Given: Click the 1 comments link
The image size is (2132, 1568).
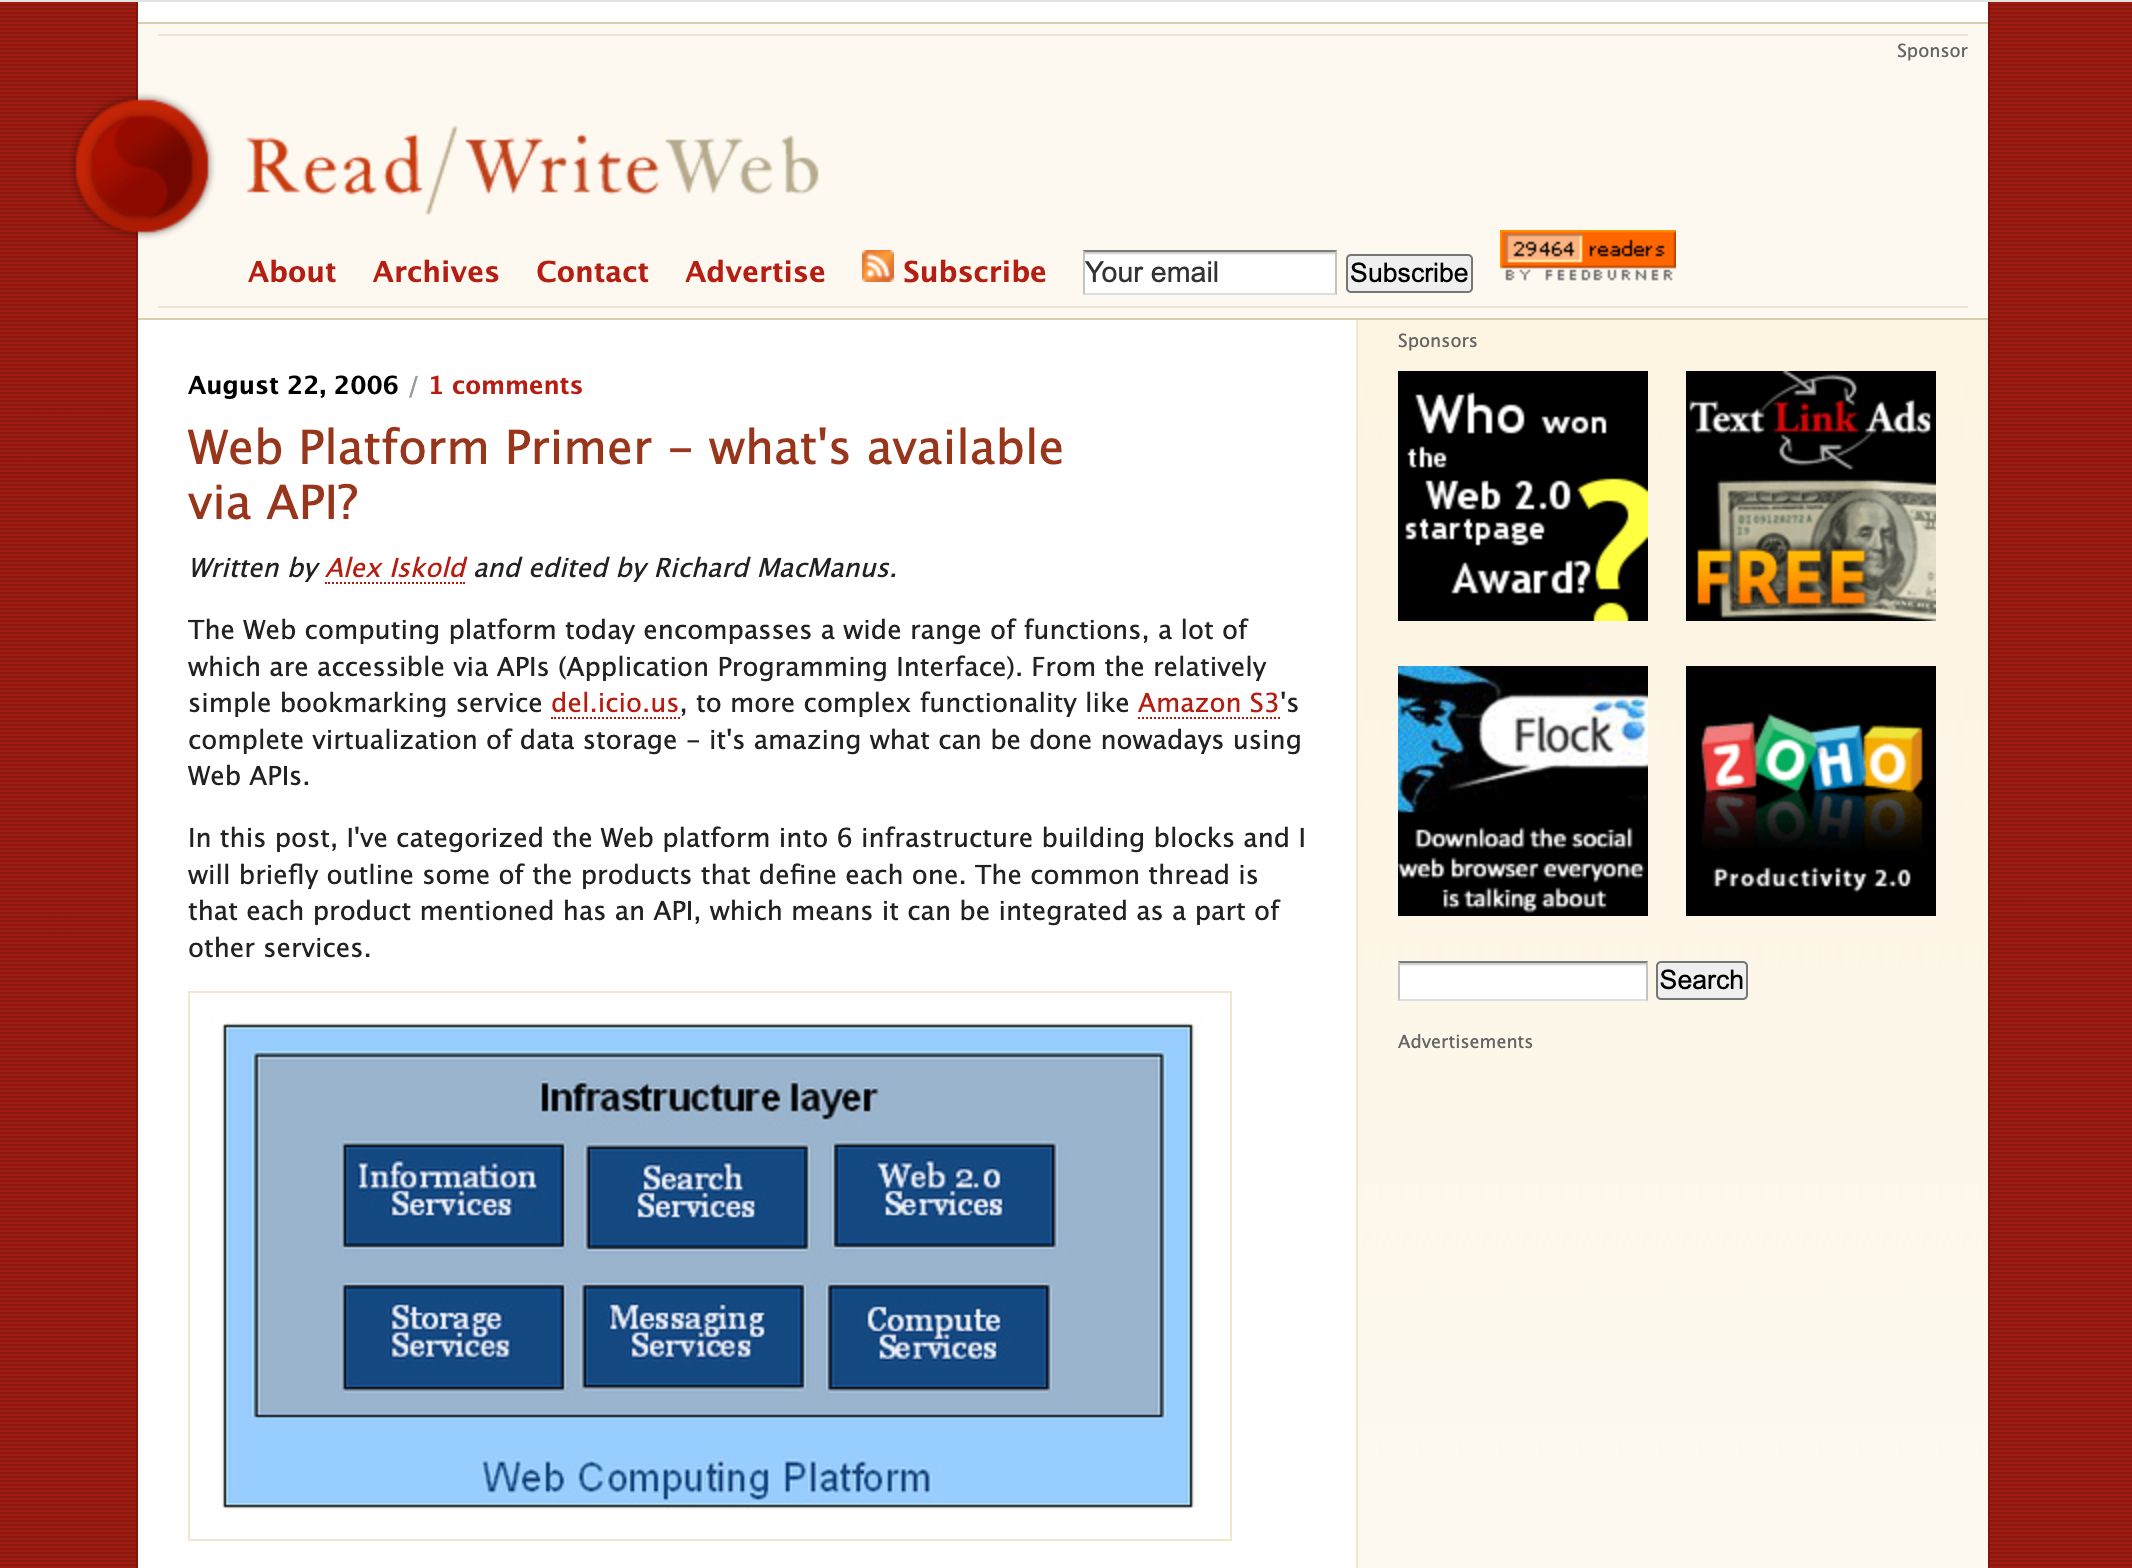Looking at the screenshot, I should pyautogui.click(x=503, y=384).
